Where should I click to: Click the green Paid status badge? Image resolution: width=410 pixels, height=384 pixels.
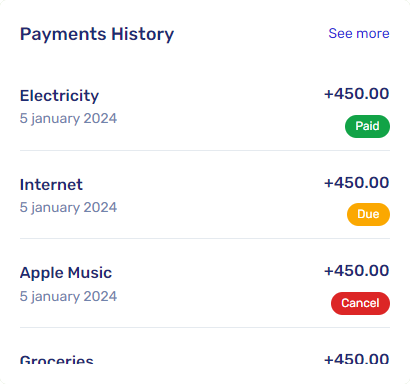(x=367, y=126)
